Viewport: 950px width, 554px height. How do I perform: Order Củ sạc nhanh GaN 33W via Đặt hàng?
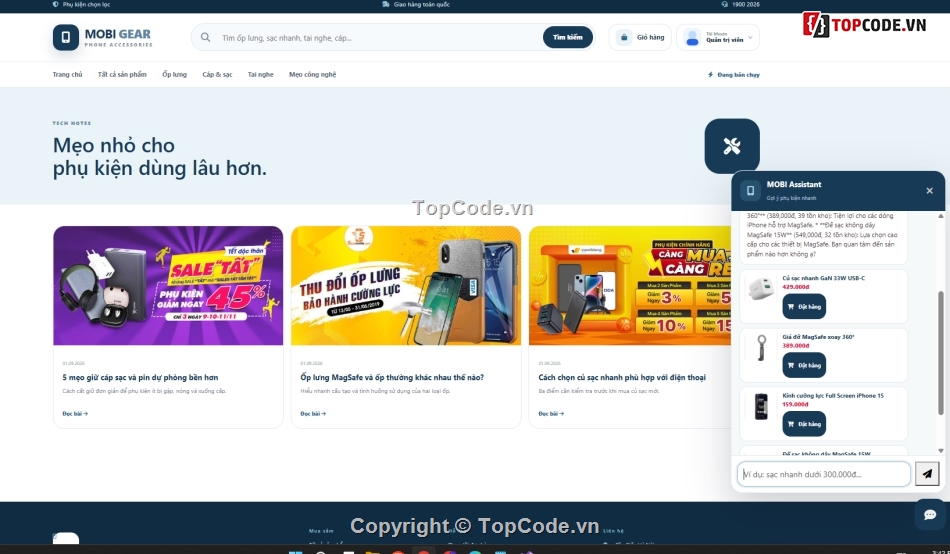tap(804, 307)
